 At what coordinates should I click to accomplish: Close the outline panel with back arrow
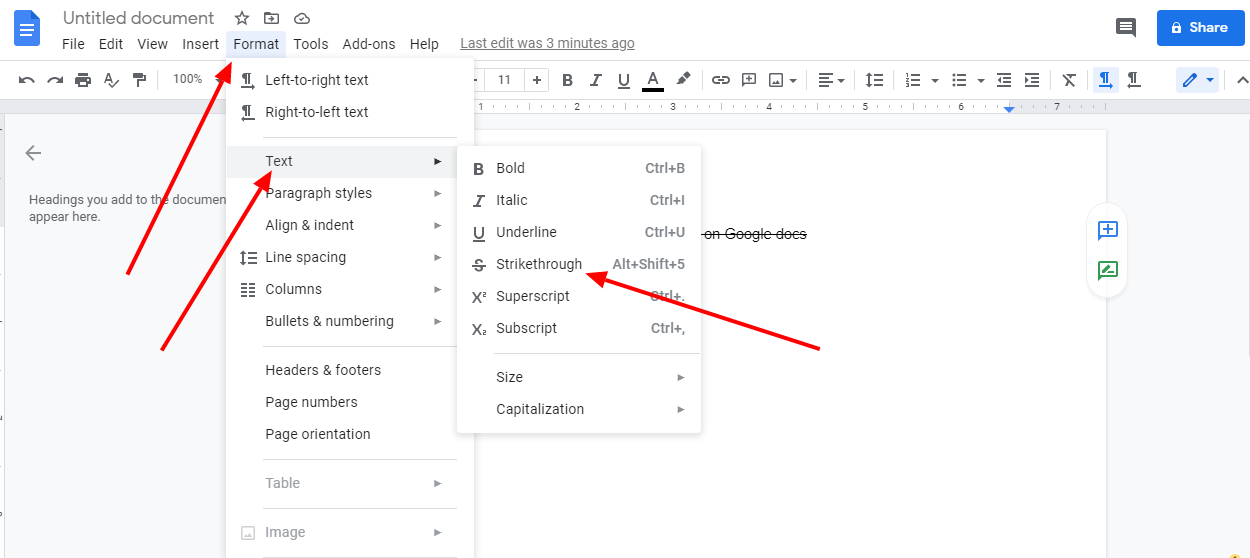(33, 153)
